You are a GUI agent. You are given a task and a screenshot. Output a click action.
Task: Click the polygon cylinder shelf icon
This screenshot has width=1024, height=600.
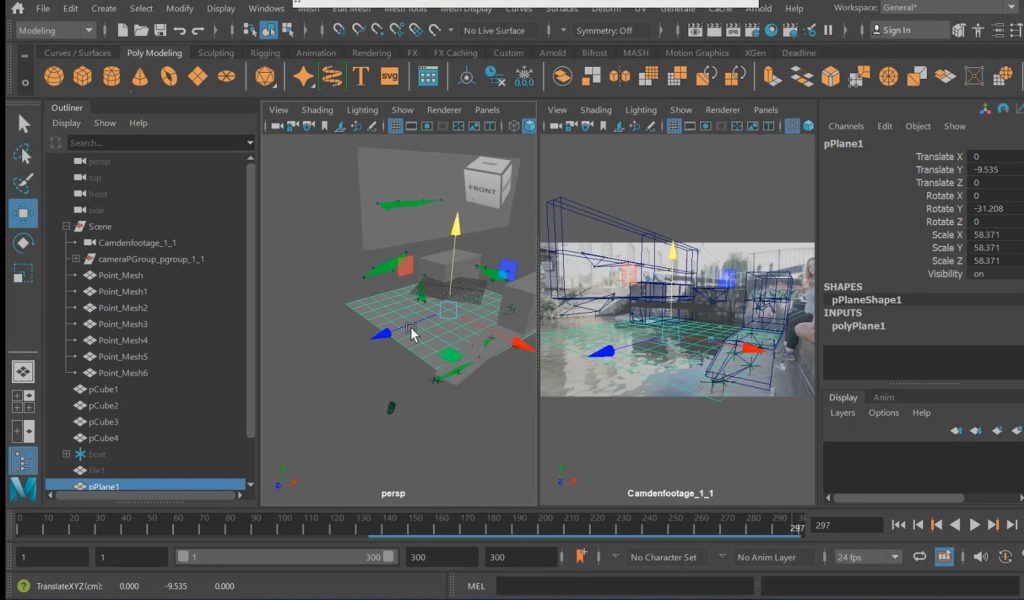coord(112,76)
